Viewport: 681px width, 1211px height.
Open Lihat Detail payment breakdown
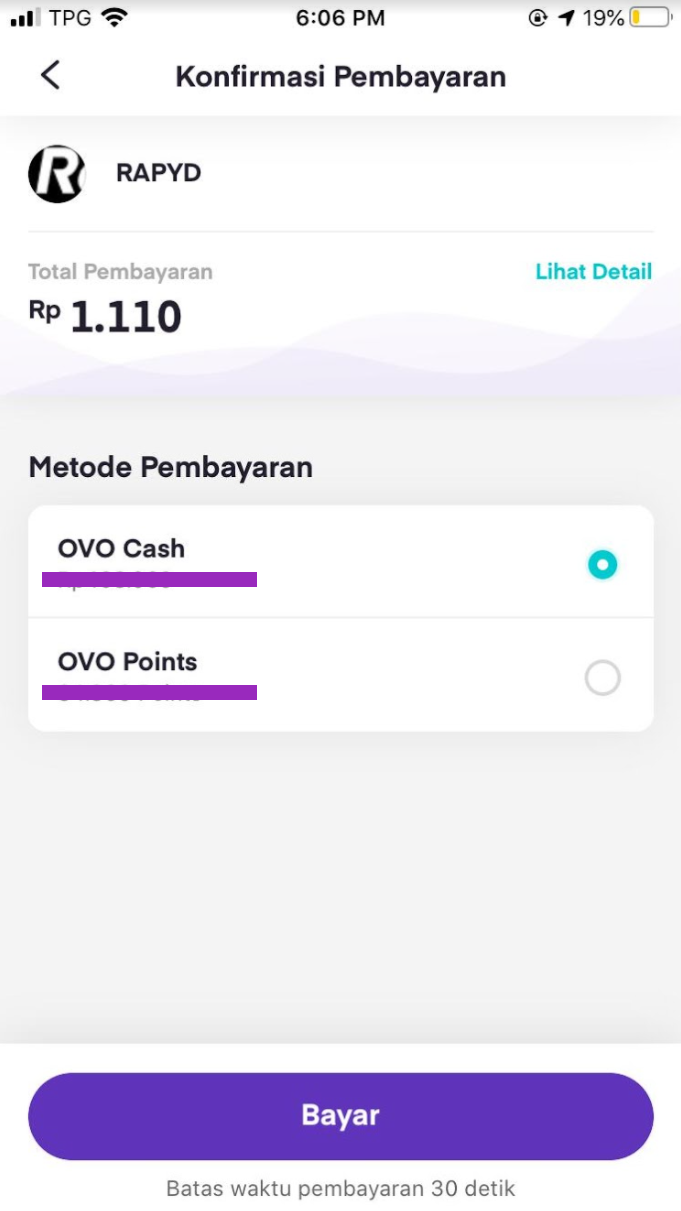point(593,272)
